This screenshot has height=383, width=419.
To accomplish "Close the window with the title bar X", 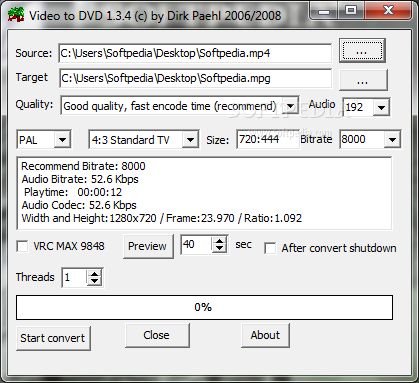I will pos(388,11).
